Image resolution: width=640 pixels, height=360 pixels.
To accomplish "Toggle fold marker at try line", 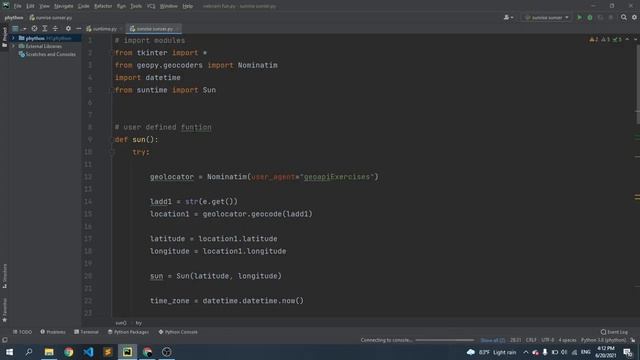I will point(112,152).
